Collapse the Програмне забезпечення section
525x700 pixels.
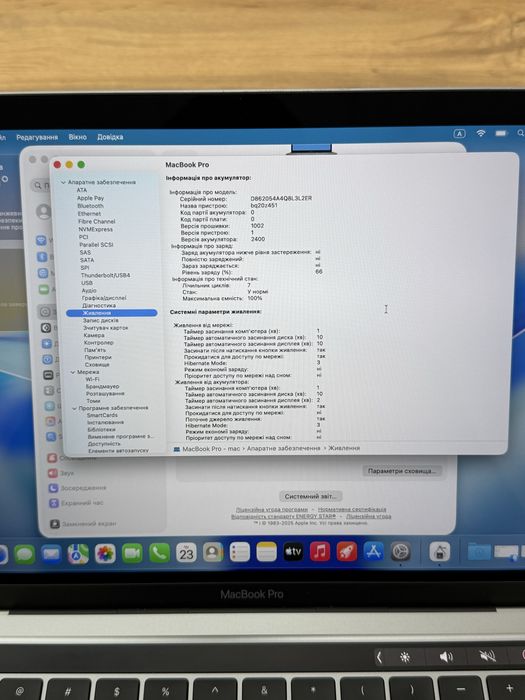pos(75,408)
